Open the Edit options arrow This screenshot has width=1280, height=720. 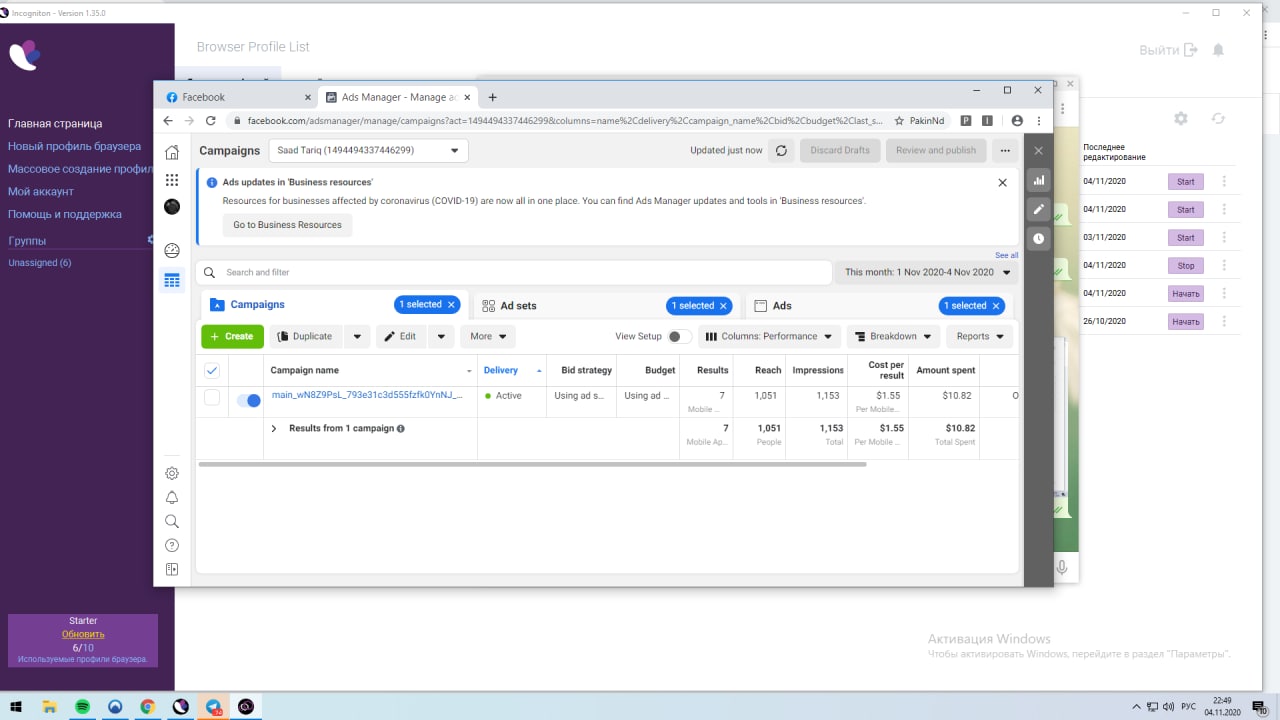coord(443,336)
